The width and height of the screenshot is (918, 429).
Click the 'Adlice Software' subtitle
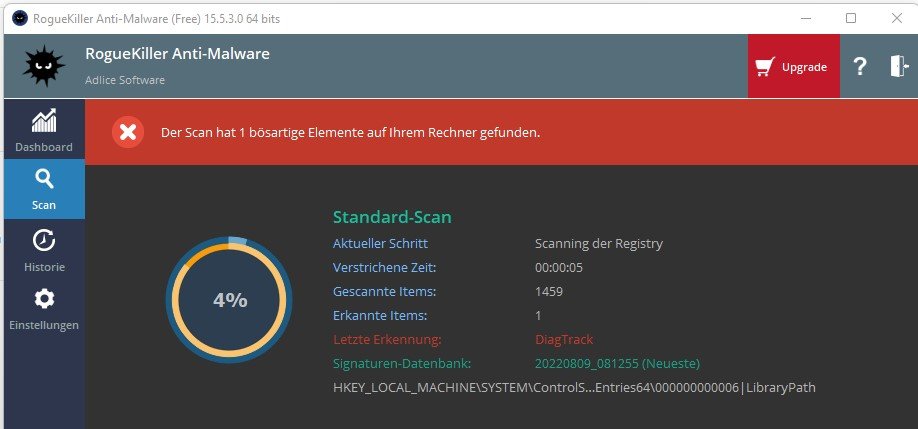point(125,80)
